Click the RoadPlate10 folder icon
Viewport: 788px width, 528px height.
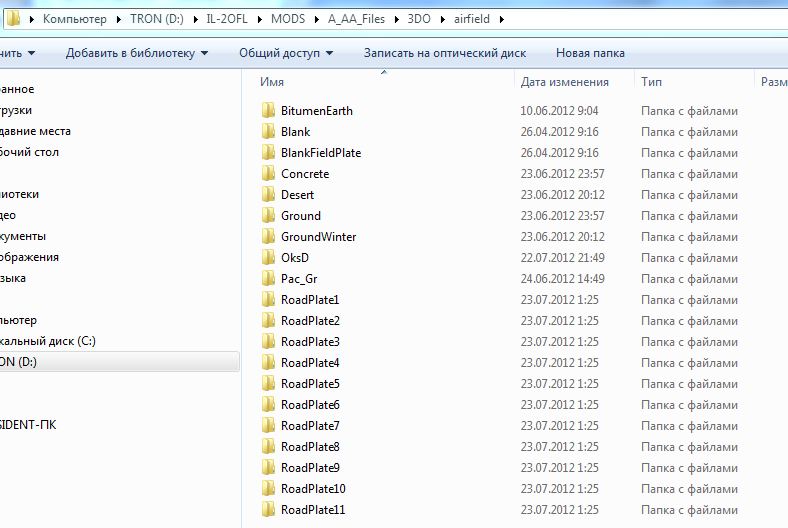(268, 488)
